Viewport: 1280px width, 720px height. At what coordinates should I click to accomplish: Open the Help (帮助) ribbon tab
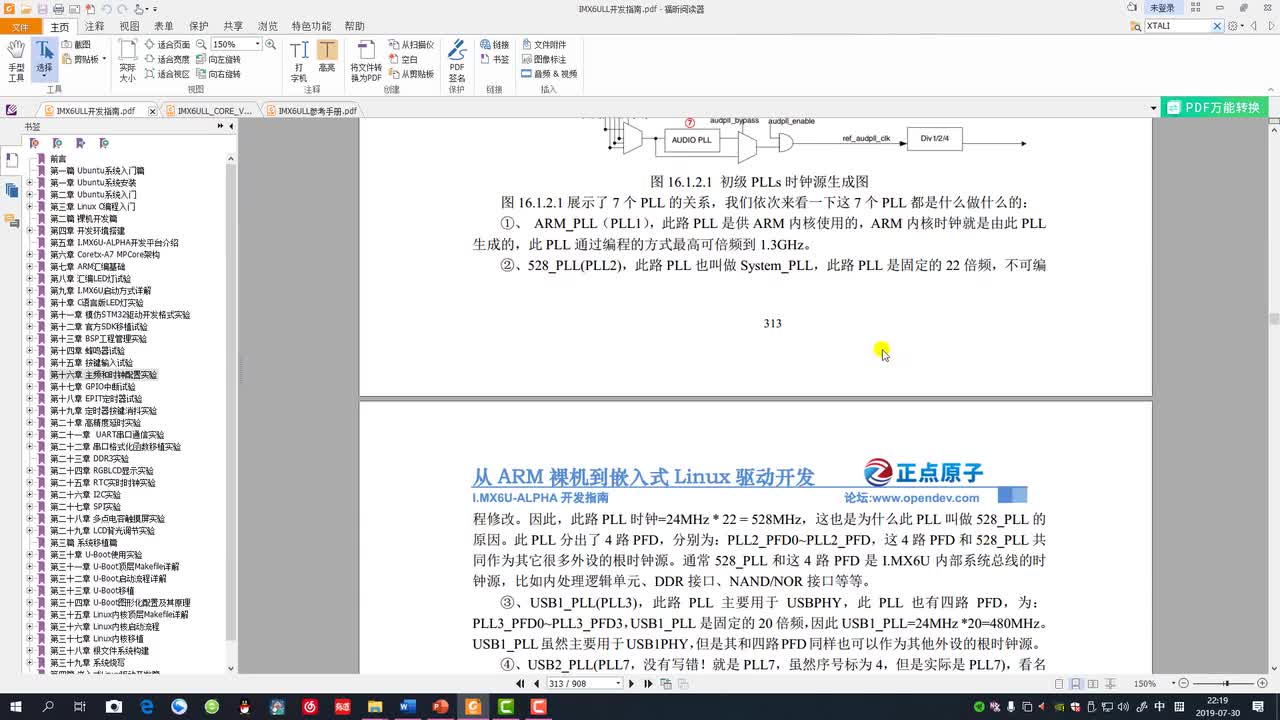(354, 26)
